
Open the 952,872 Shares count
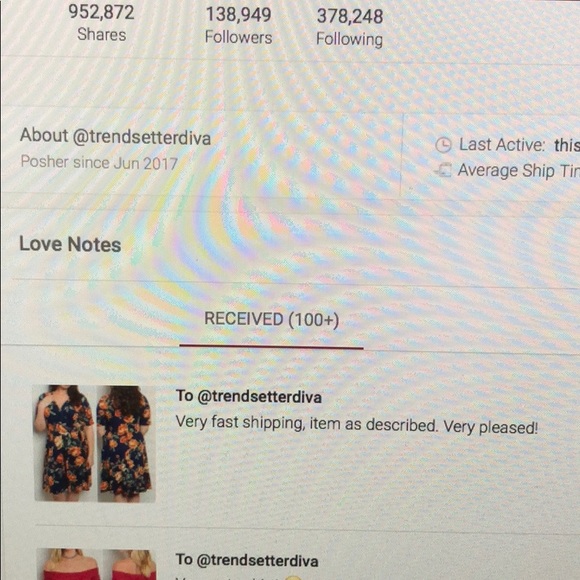tap(101, 12)
